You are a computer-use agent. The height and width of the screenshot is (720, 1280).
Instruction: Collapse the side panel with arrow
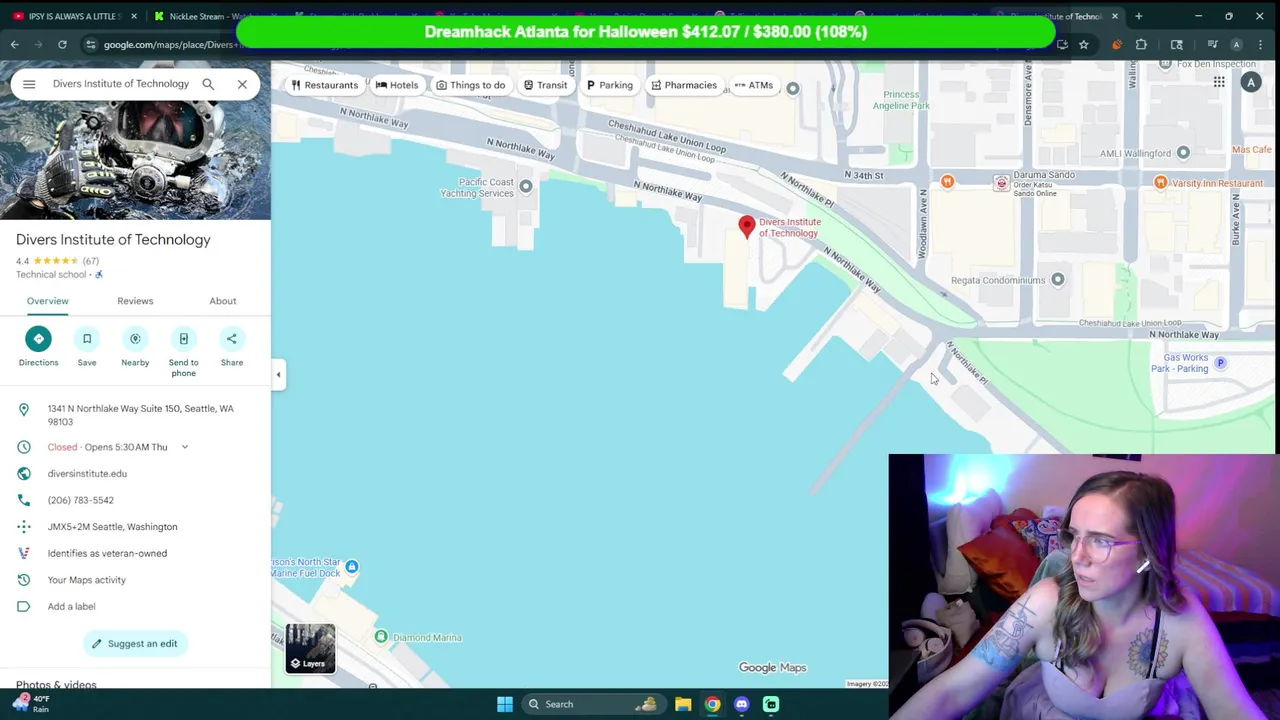click(x=278, y=375)
